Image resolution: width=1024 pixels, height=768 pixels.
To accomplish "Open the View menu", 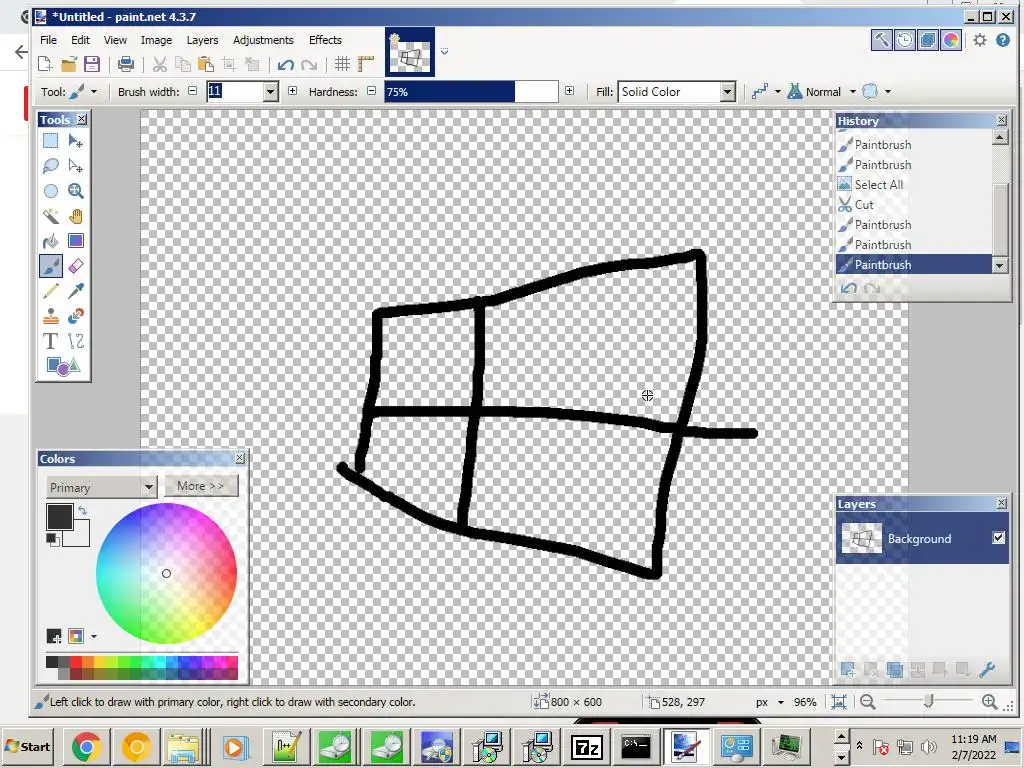I will click(x=115, y=40).
